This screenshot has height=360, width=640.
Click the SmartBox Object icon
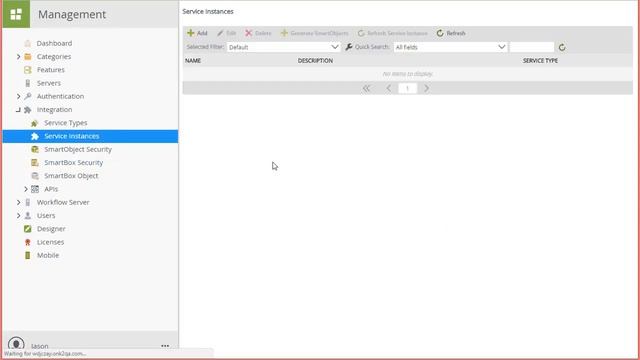tap(35, 176)
